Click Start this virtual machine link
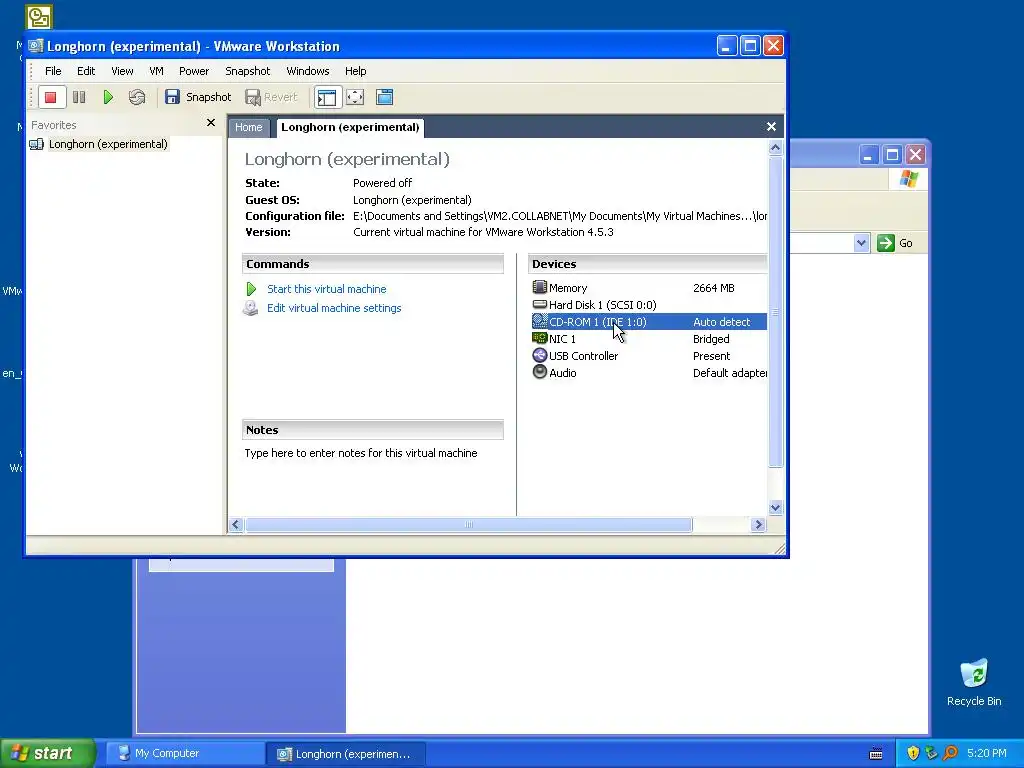This screenshot has height=768, width=1024. 327,289
